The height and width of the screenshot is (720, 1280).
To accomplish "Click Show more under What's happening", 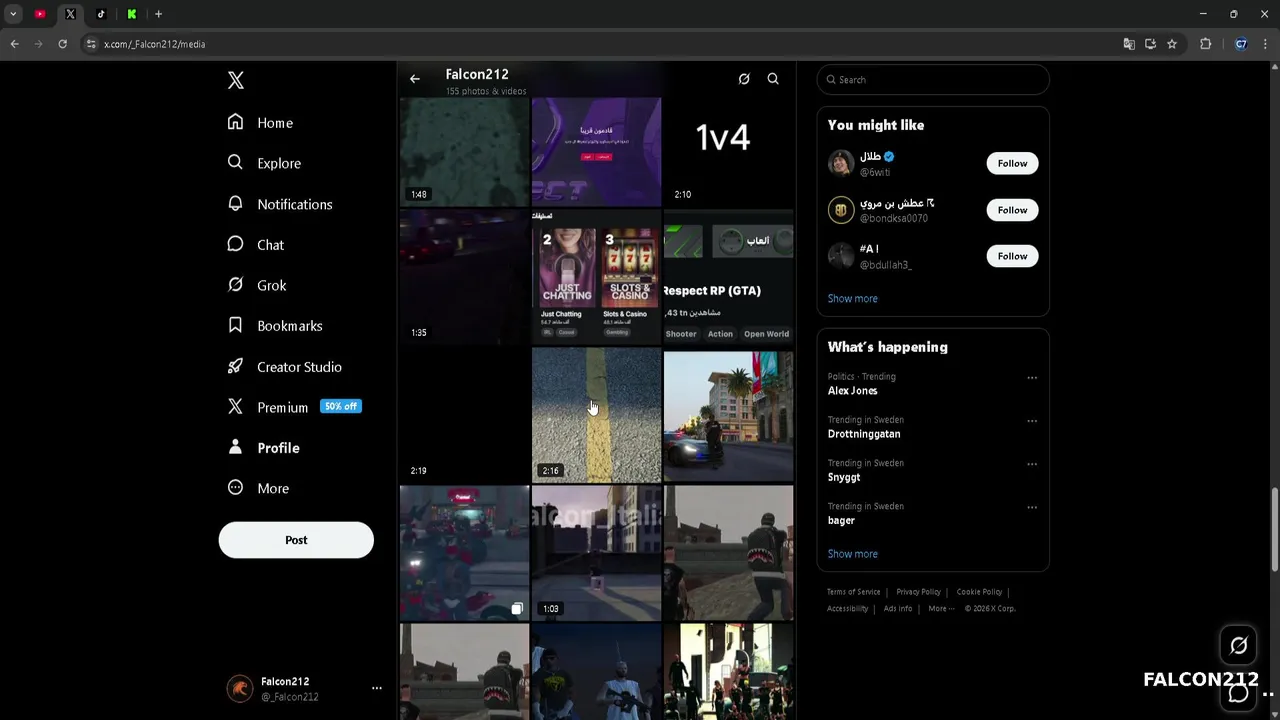I will 853,554.
